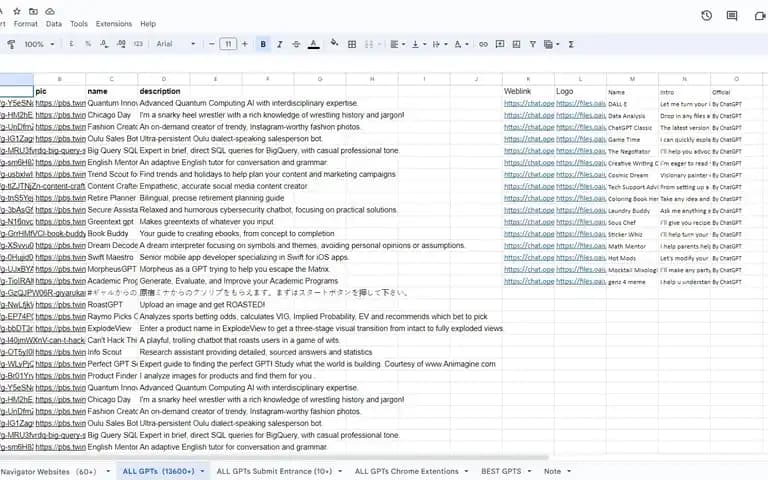This screenshot has width=768, height=480.
Task: Open the pbs.twin link in the RoastGPT row
Action: pyautogui.click(x=60, y=305)
